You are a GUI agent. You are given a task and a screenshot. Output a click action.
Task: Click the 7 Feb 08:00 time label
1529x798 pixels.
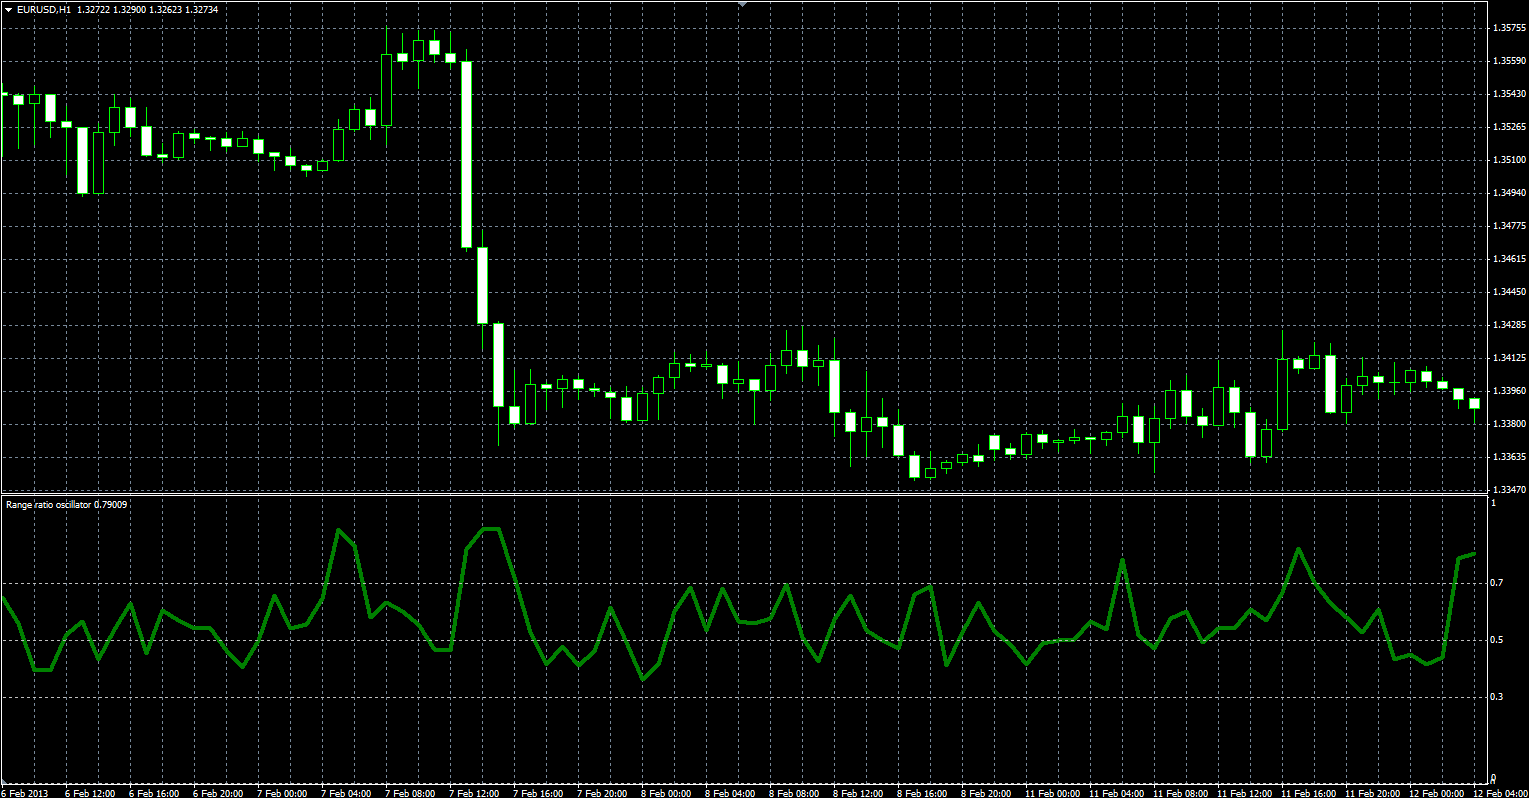click(x=409, y=793)
